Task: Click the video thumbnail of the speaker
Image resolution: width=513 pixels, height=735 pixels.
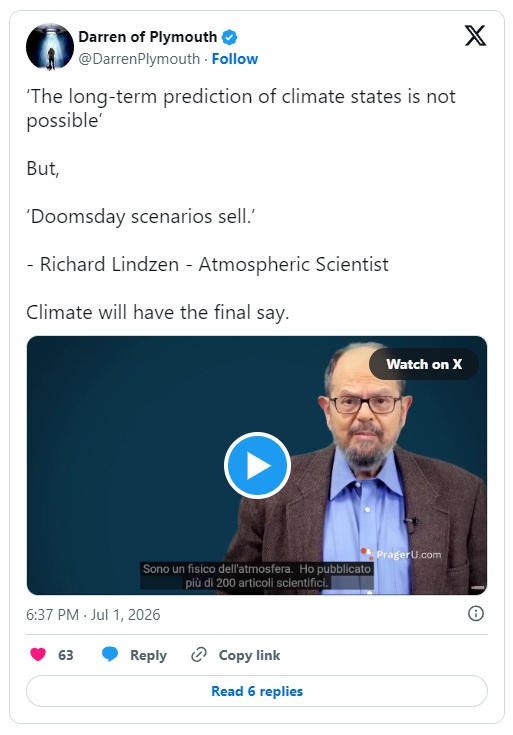Action: coord(257,465)
